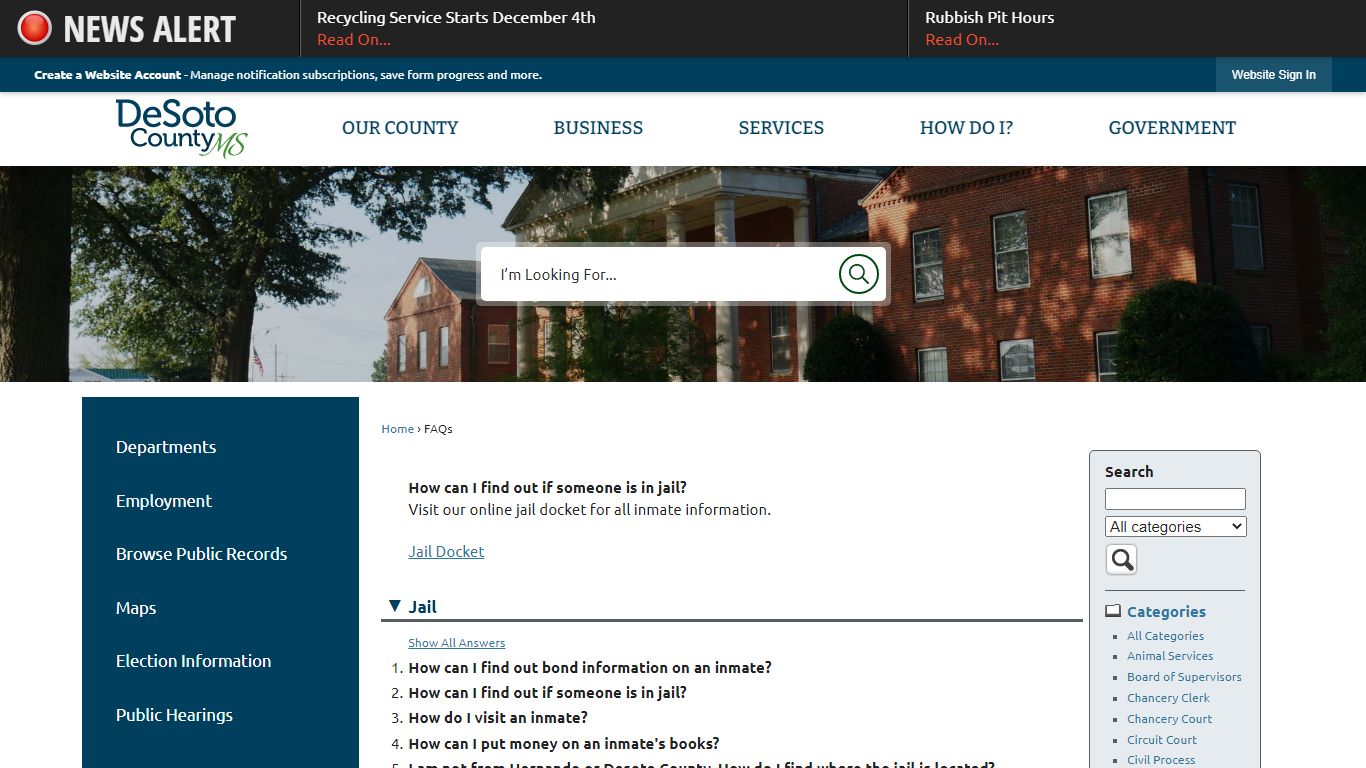Open the Jail Docket link
1366x768 pixels.
(446, 552)
